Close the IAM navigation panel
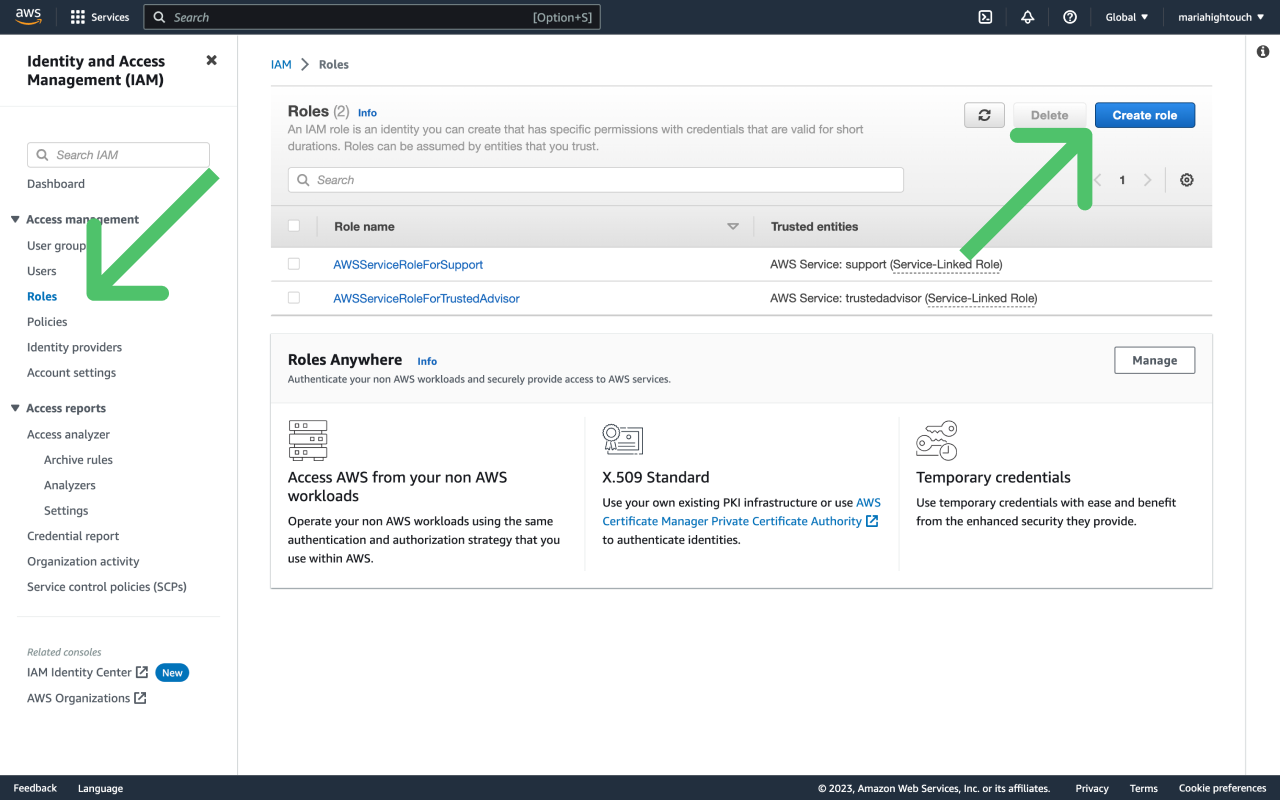Image resolution: width=1280 pixels, height=800 pixels. (x=211, y=60)
